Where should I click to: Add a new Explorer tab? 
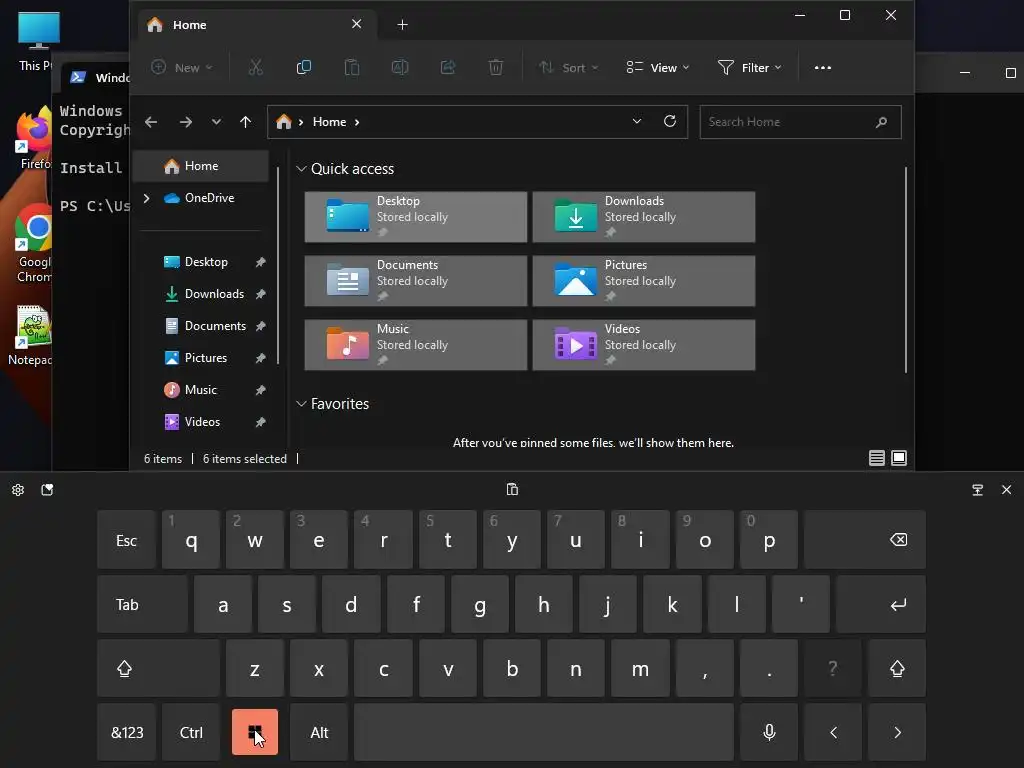click(402, 25)
